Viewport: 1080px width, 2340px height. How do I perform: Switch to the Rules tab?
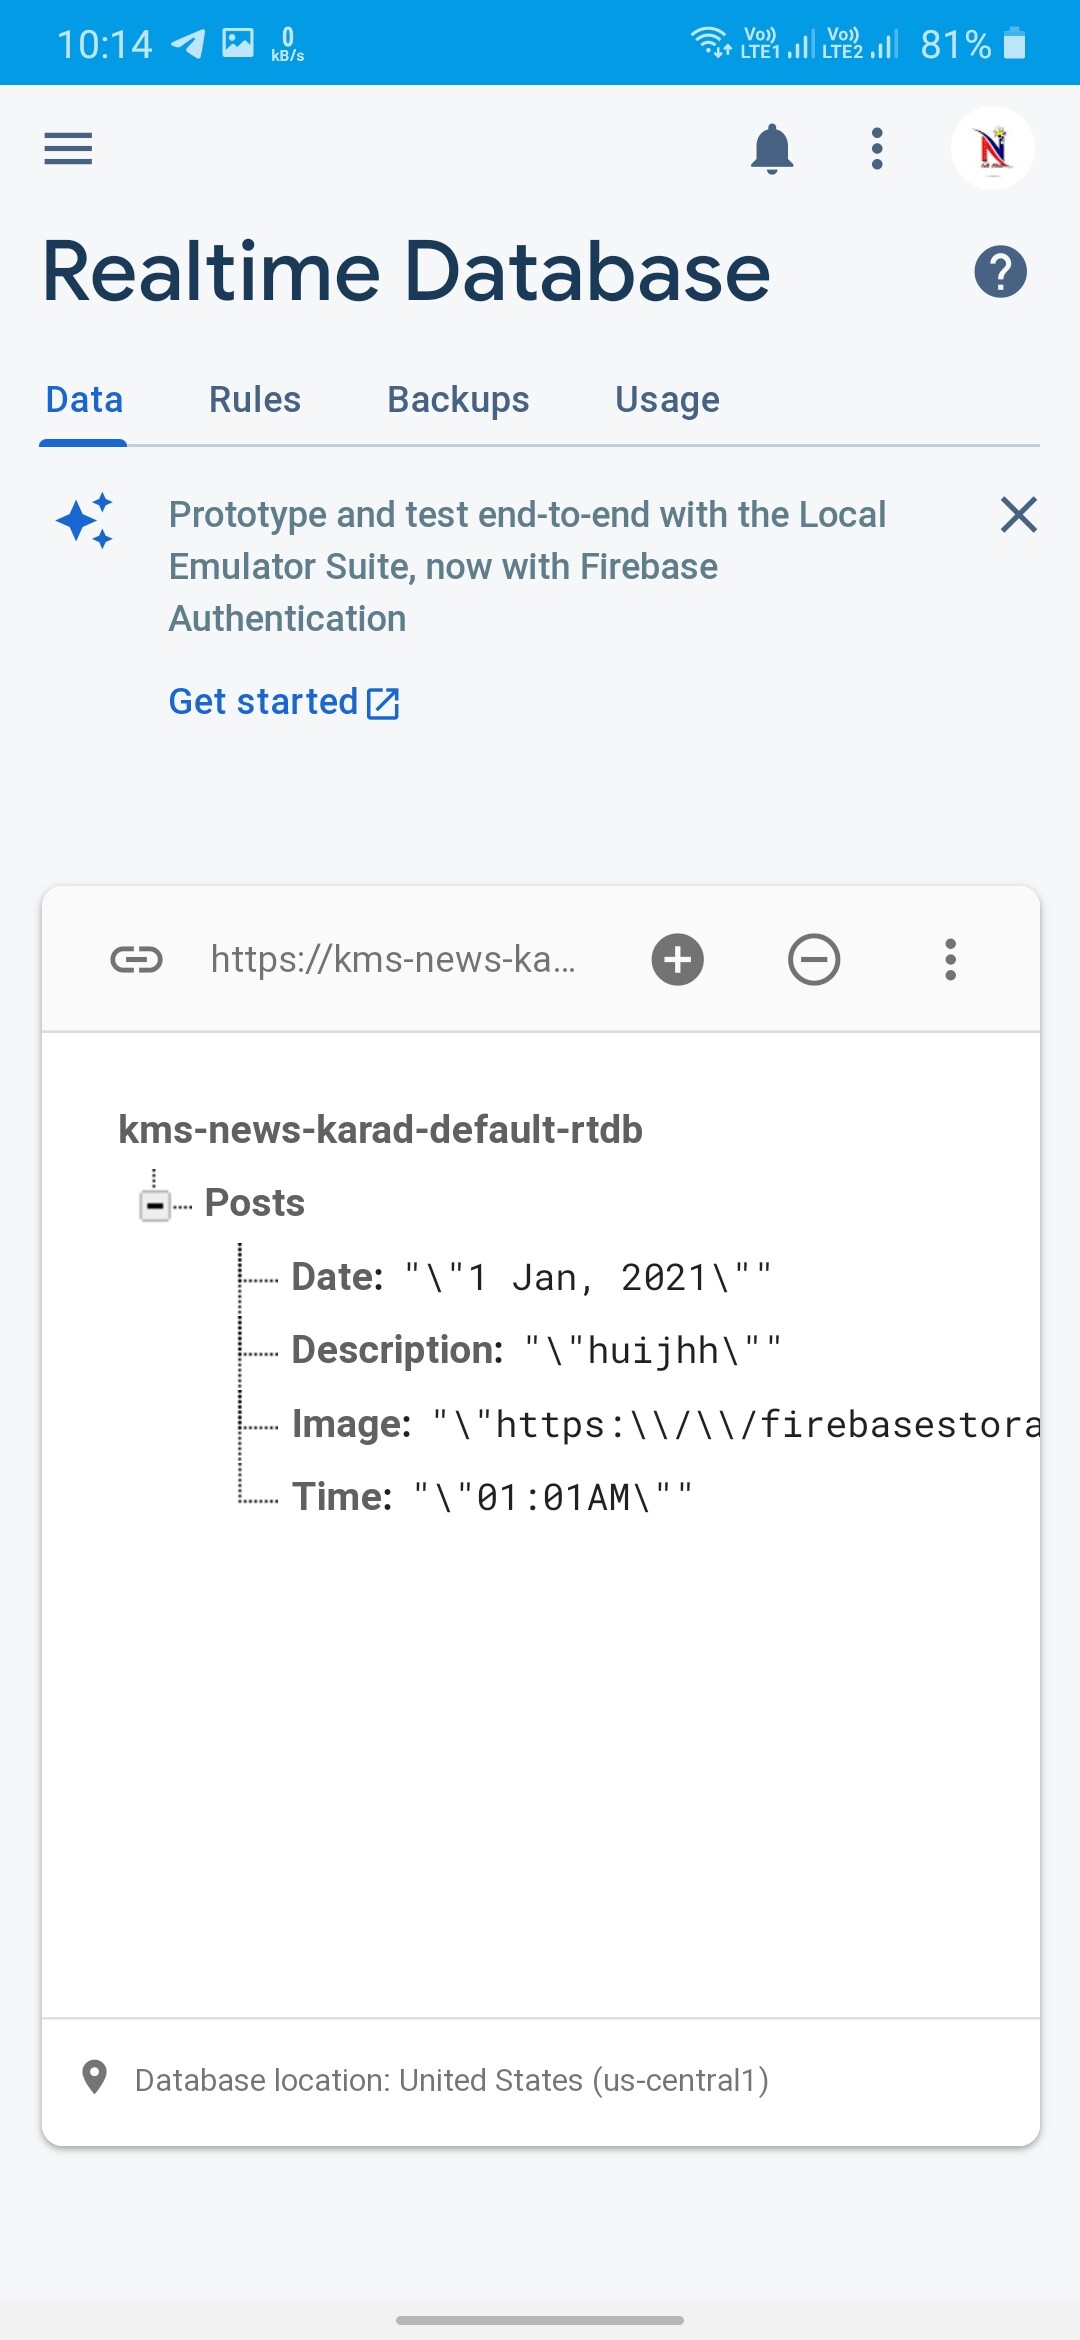click(x=255, y=400)
